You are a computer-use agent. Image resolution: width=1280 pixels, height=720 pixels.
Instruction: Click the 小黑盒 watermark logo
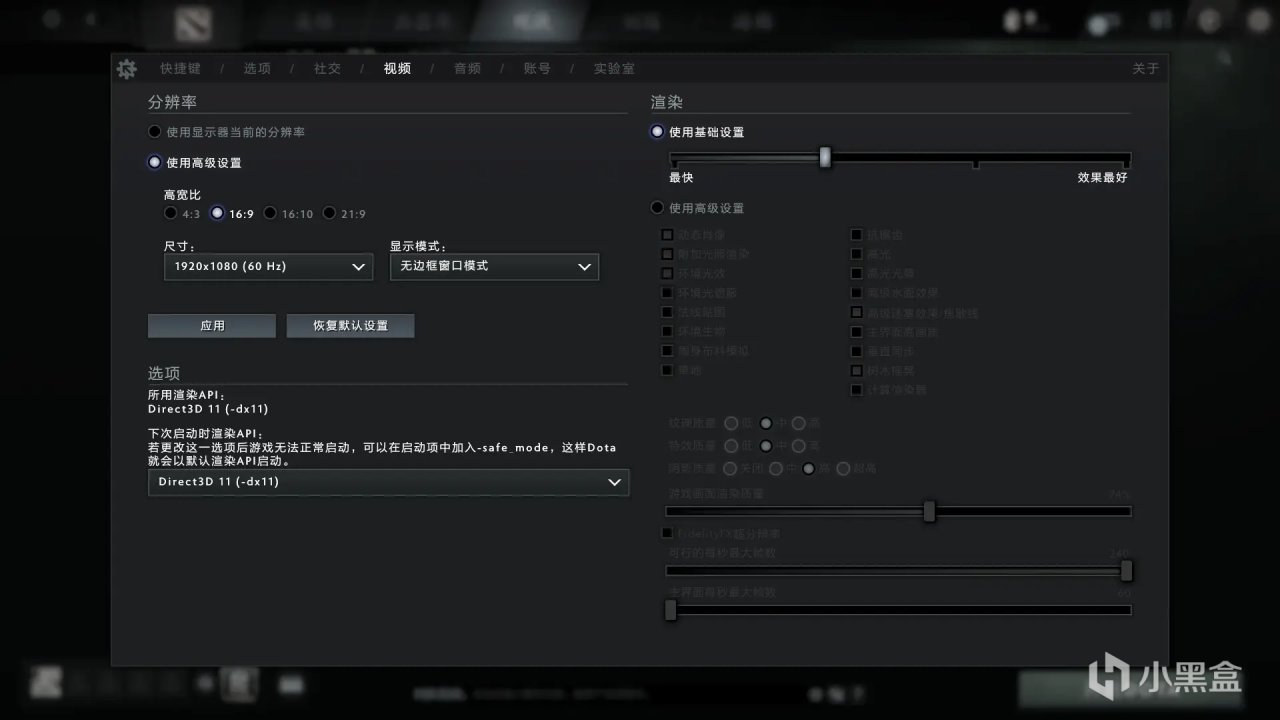click(1168, 678)
